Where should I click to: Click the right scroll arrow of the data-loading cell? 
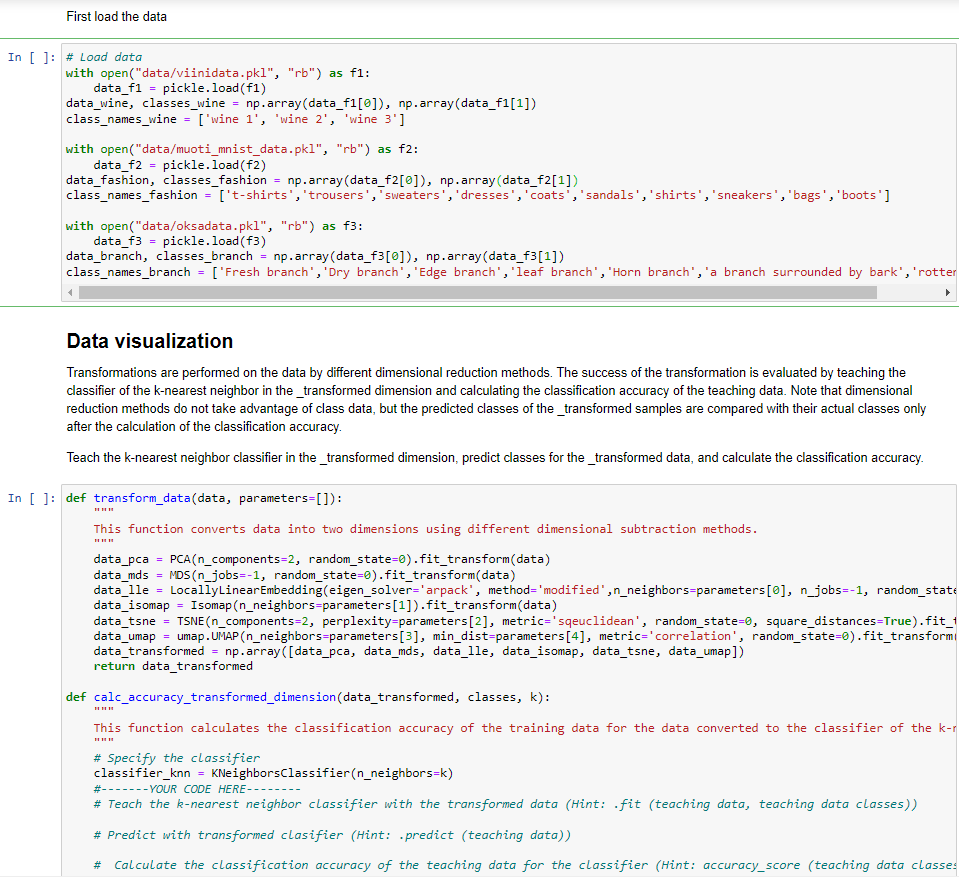click(946, 291)
